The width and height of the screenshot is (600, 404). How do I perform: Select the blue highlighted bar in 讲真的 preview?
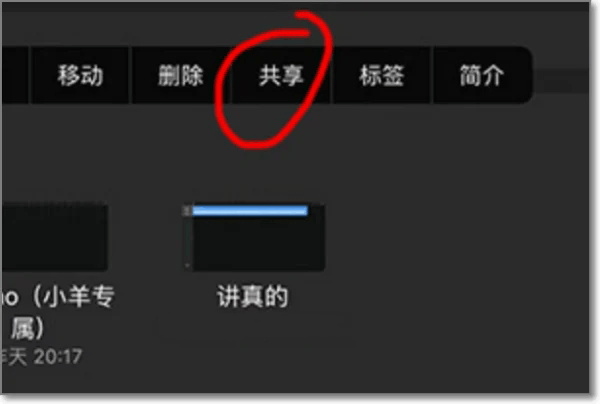pos(250,210)
